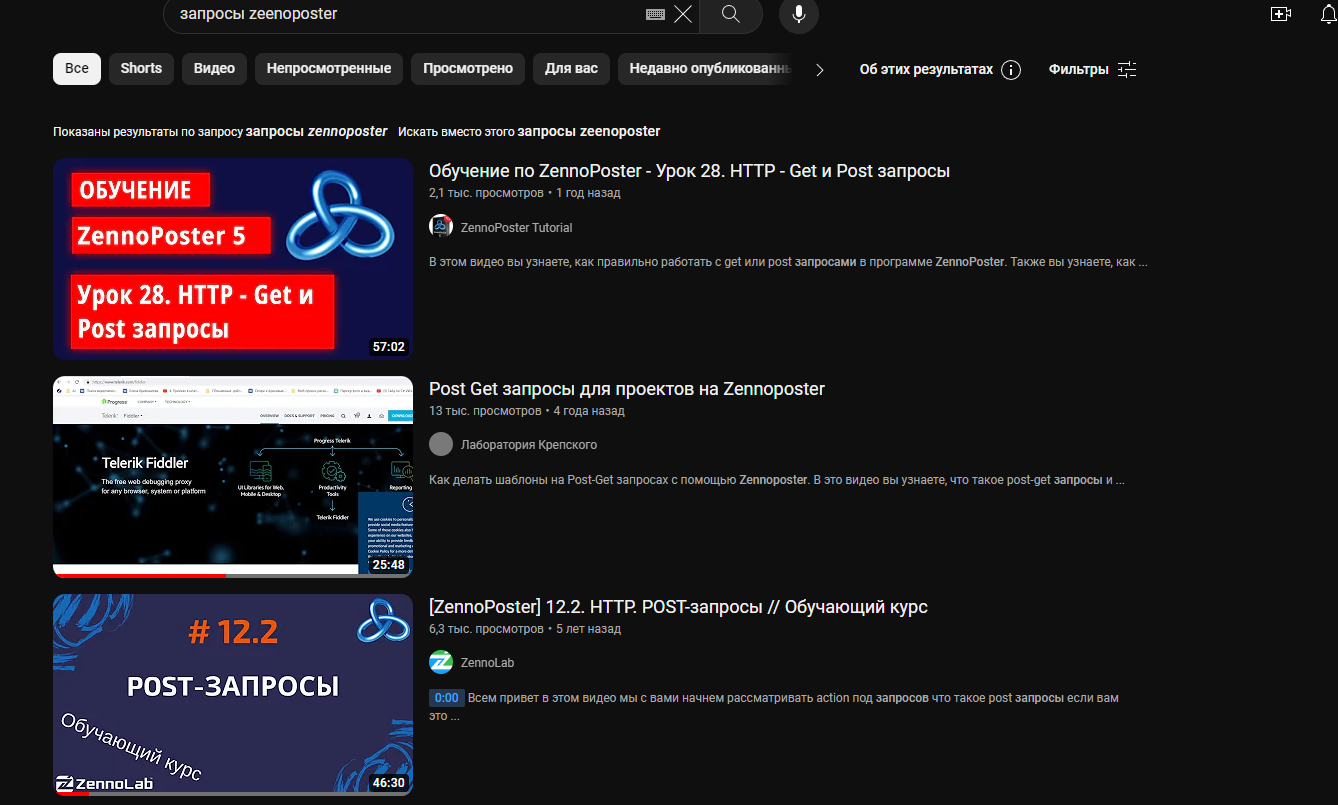Go to ZennoLab channel name
Viewport: 1338px width, 805px height.
(487, 663)
